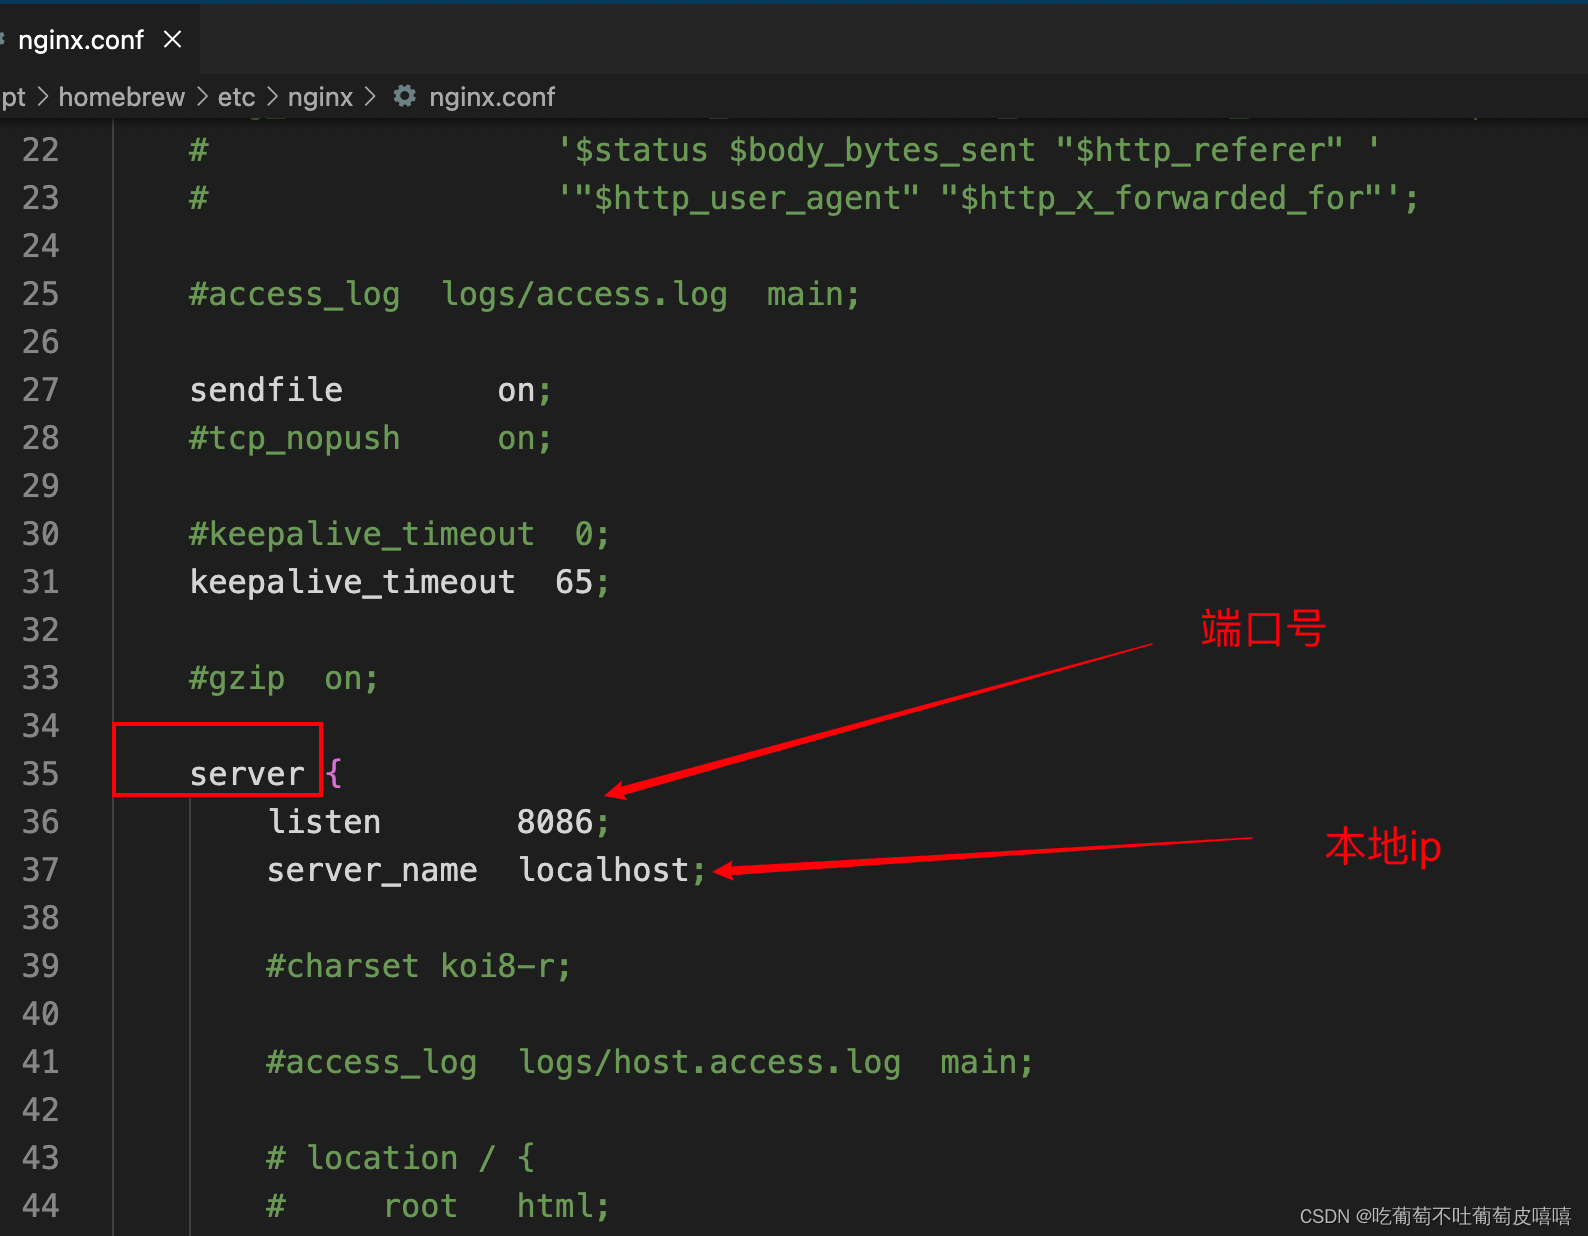Click the gear icon beside nginx.conf breadcrumb

404,96
